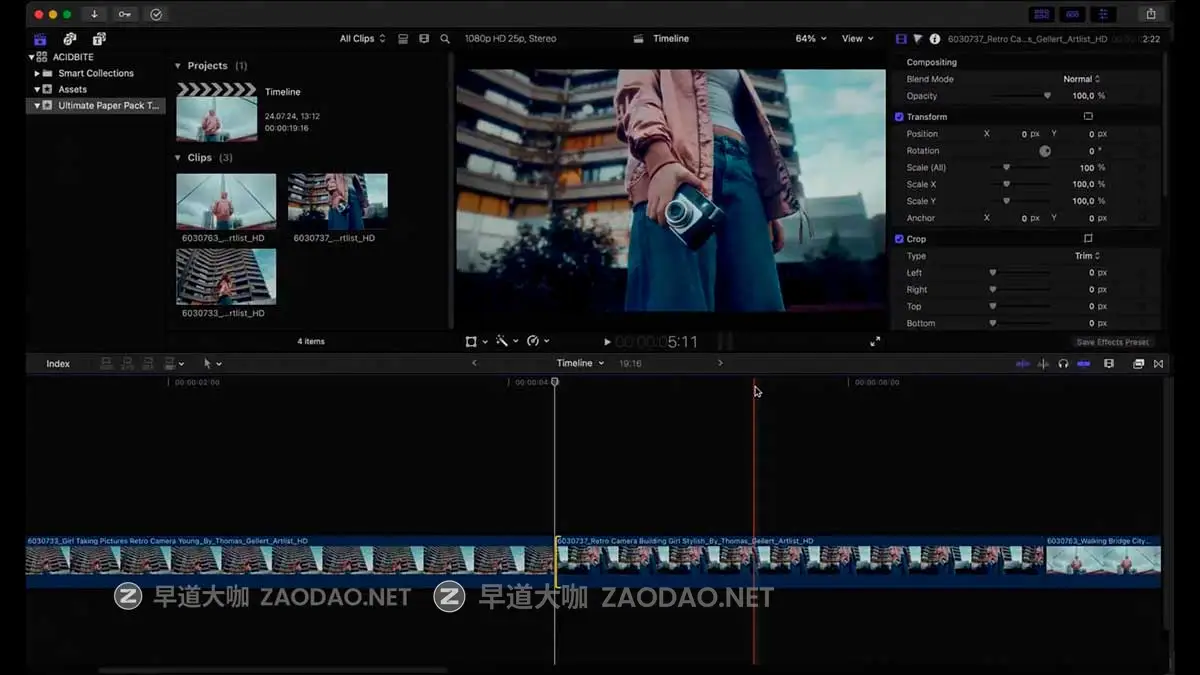Collapse the Clips section in the browser
Image resolution: width=1200 pixels, height=675 pixels.
pyautogui.click(x=178, y=157)
